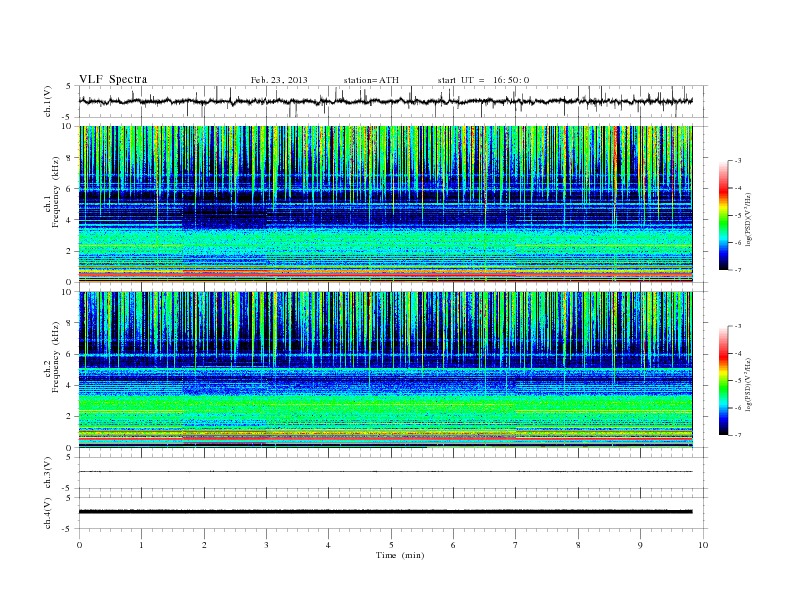Click the "6" kHz tick on ch.2 frequency axis
The height and width of the screenshot is (612, 792).
69,354
